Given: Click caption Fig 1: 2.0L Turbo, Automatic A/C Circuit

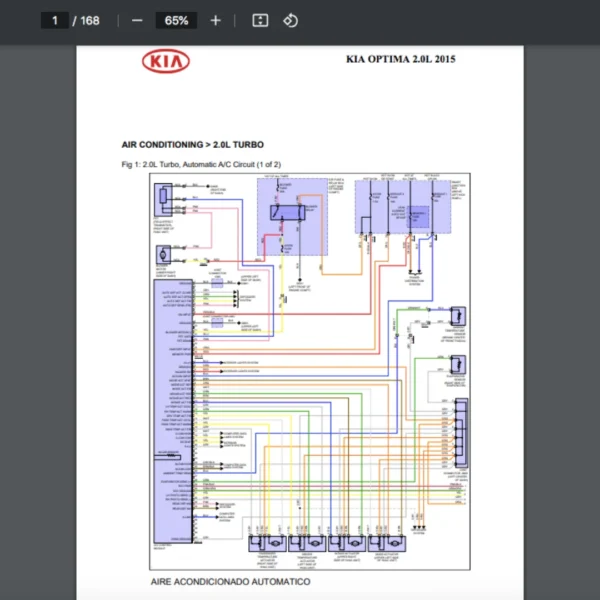Looking at the screenshot, I should point(201,165).
